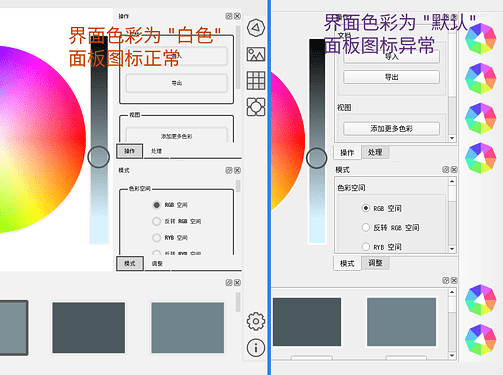Click scroll-down arrow of bottom swatch panel, default-theme window
The width and height of the screenshot is (503, 375).
(x=452, y=355)
